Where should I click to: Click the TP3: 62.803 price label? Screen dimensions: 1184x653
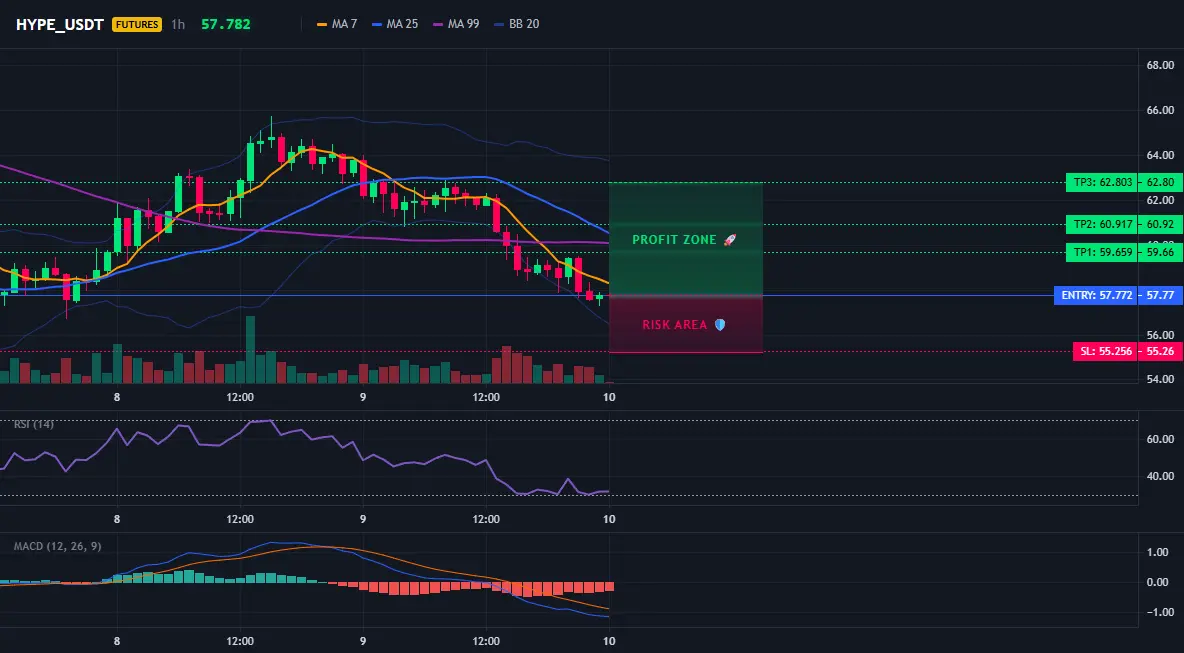[1102, 183]
